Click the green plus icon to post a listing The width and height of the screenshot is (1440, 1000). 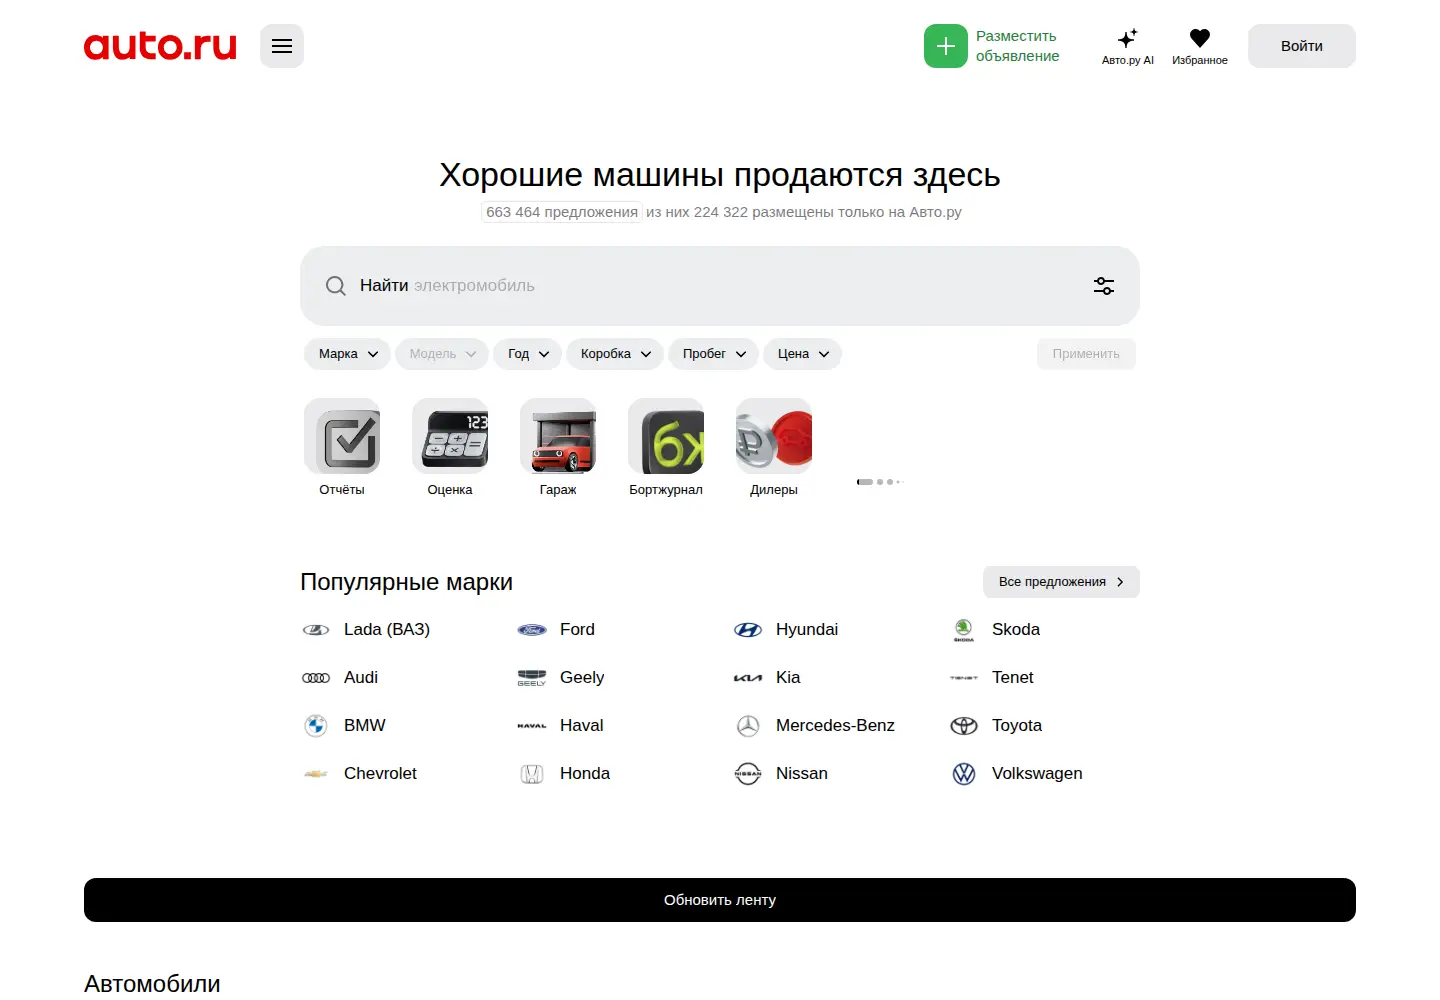coord(946,46)
